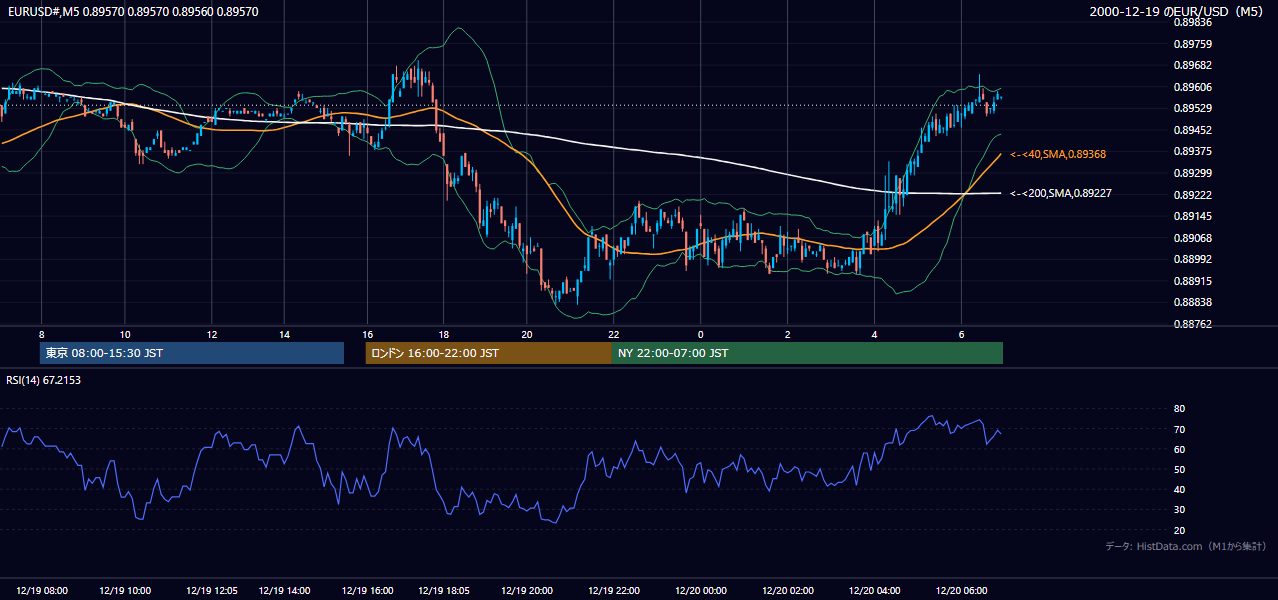The image size is (1278, 600).
Task: Click the 12/19 12:05 bottom time label
Action: point(212,591)
